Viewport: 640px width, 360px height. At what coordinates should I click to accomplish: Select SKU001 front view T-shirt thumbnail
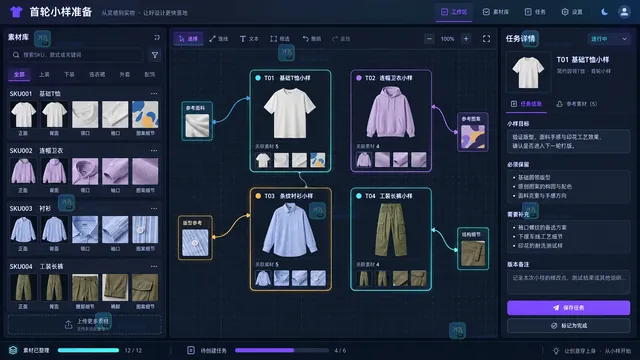[x=23, y=115]
